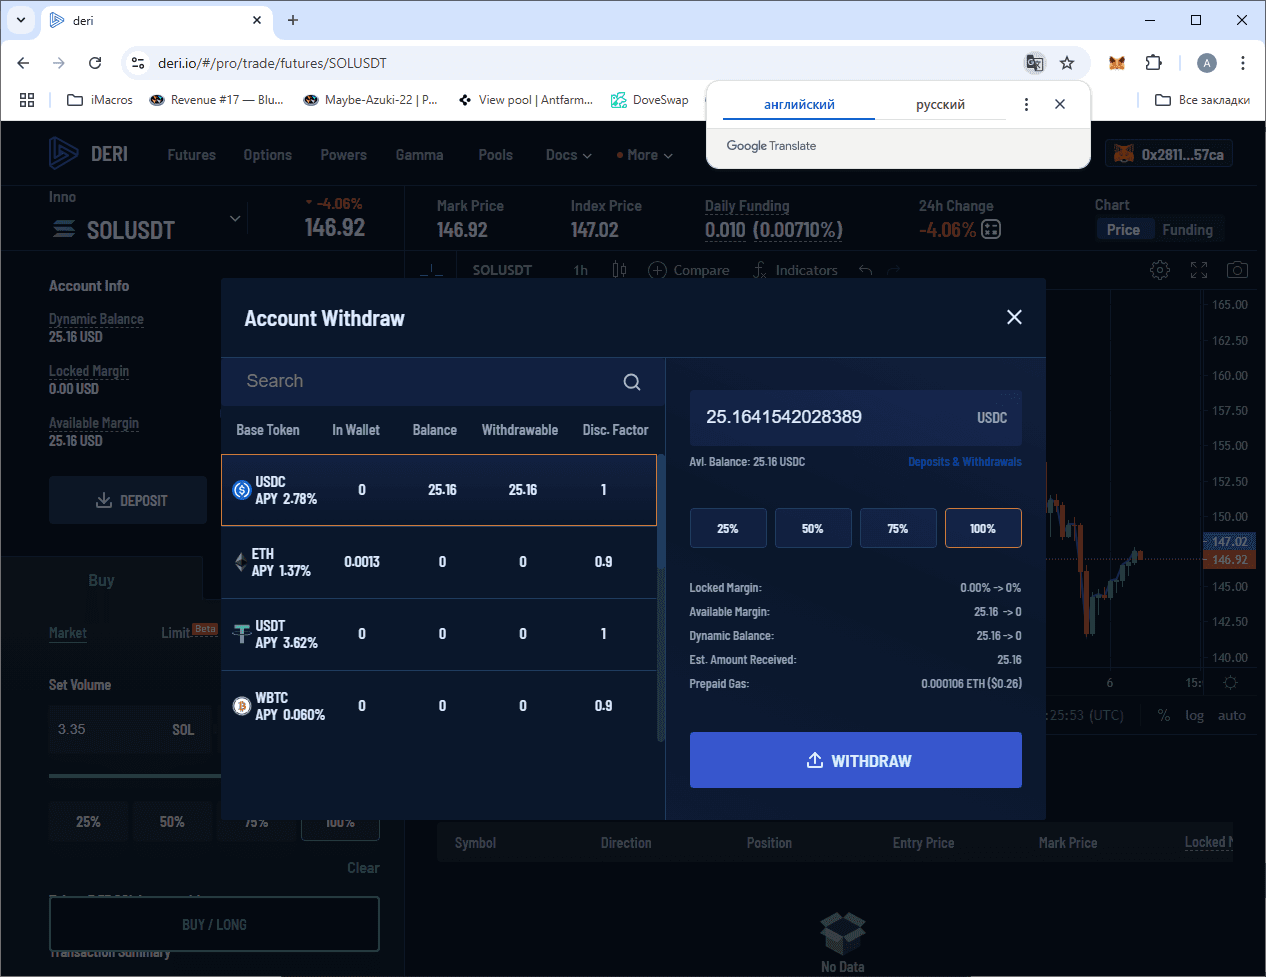Viewport: 1266px width, 977px height.
Task: Toggle chart auto scale
Action: [x=1232, y=715]
